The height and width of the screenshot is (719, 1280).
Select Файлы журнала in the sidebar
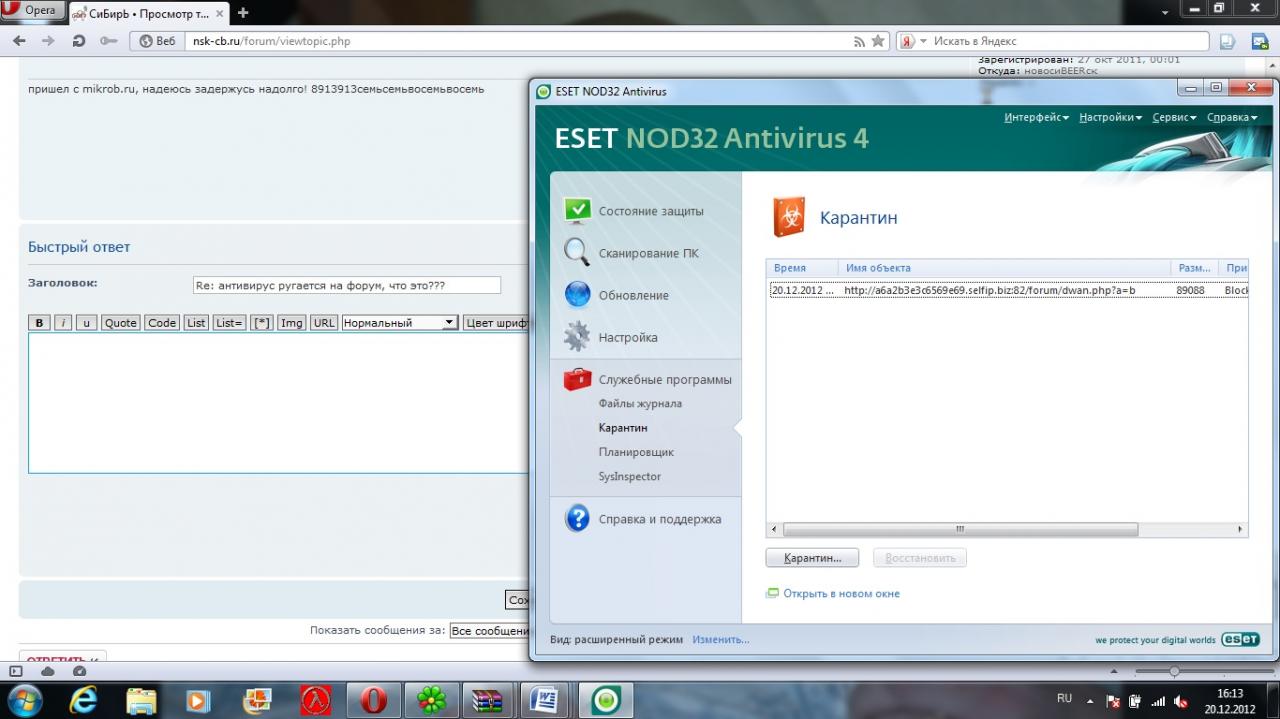point(640,404)
